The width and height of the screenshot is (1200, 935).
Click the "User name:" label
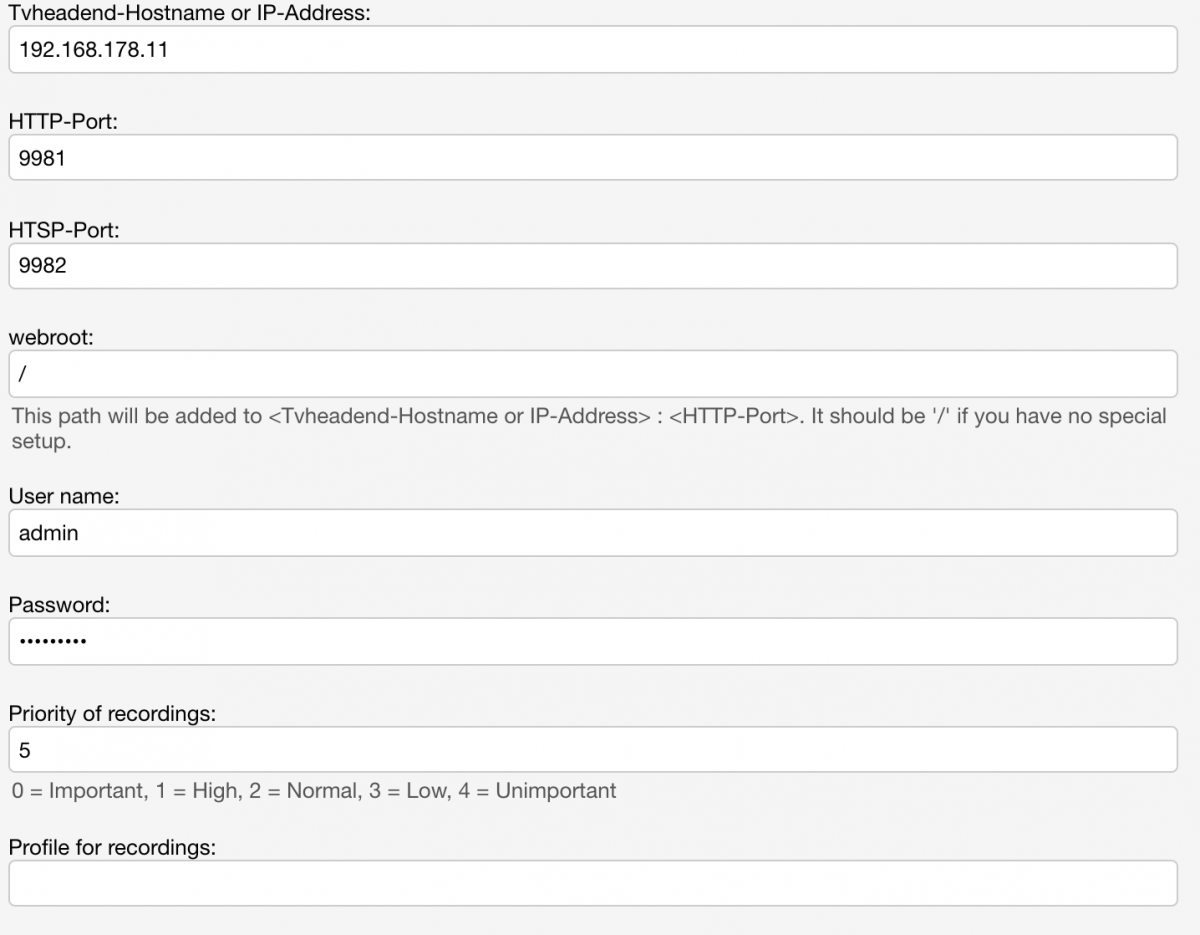point(64,496)
